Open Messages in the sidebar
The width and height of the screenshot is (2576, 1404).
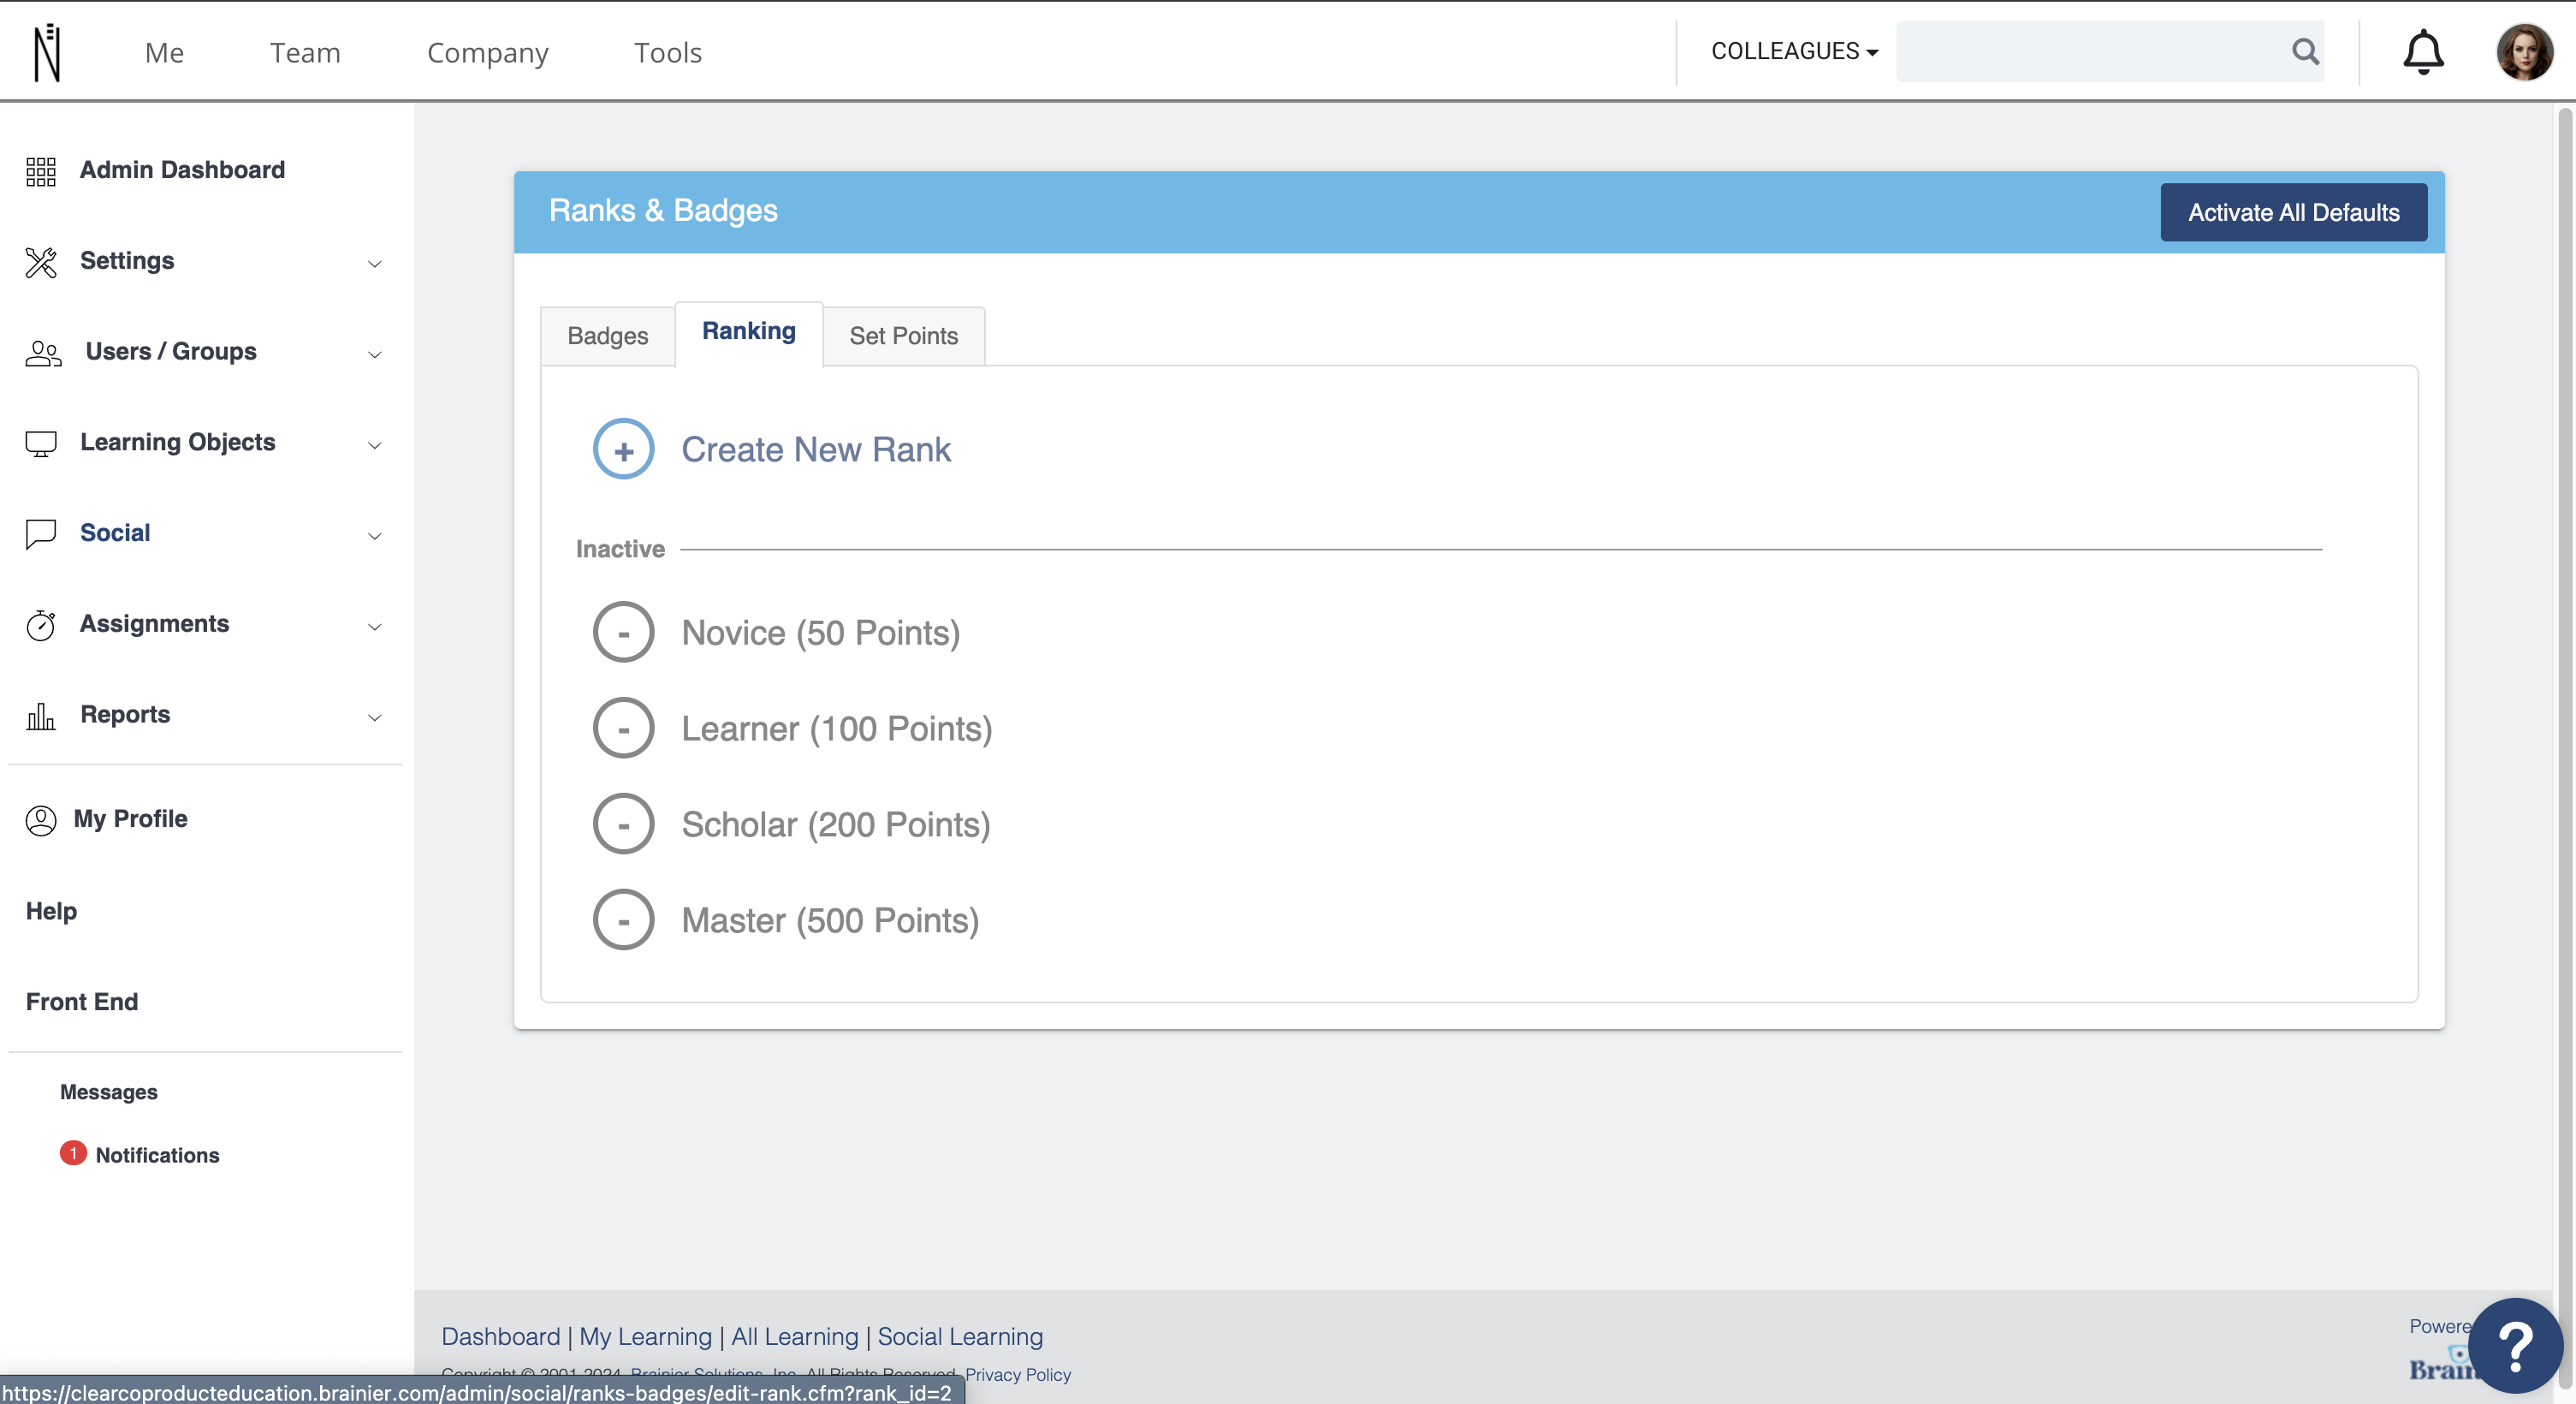click(x=109, y=1092)
